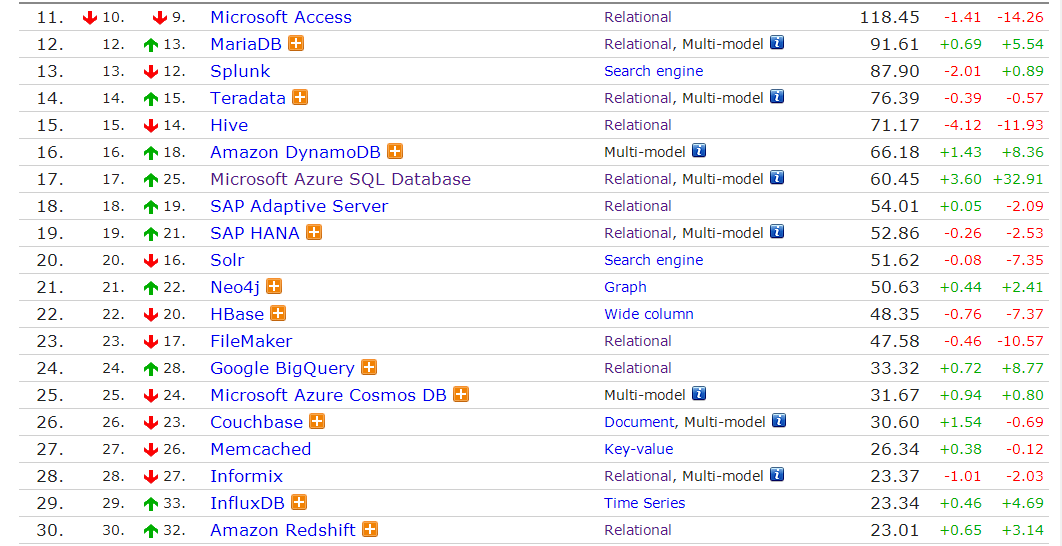Open the Informix link
This screenshot has width=1062, height=546.
[x=247, y=476]
